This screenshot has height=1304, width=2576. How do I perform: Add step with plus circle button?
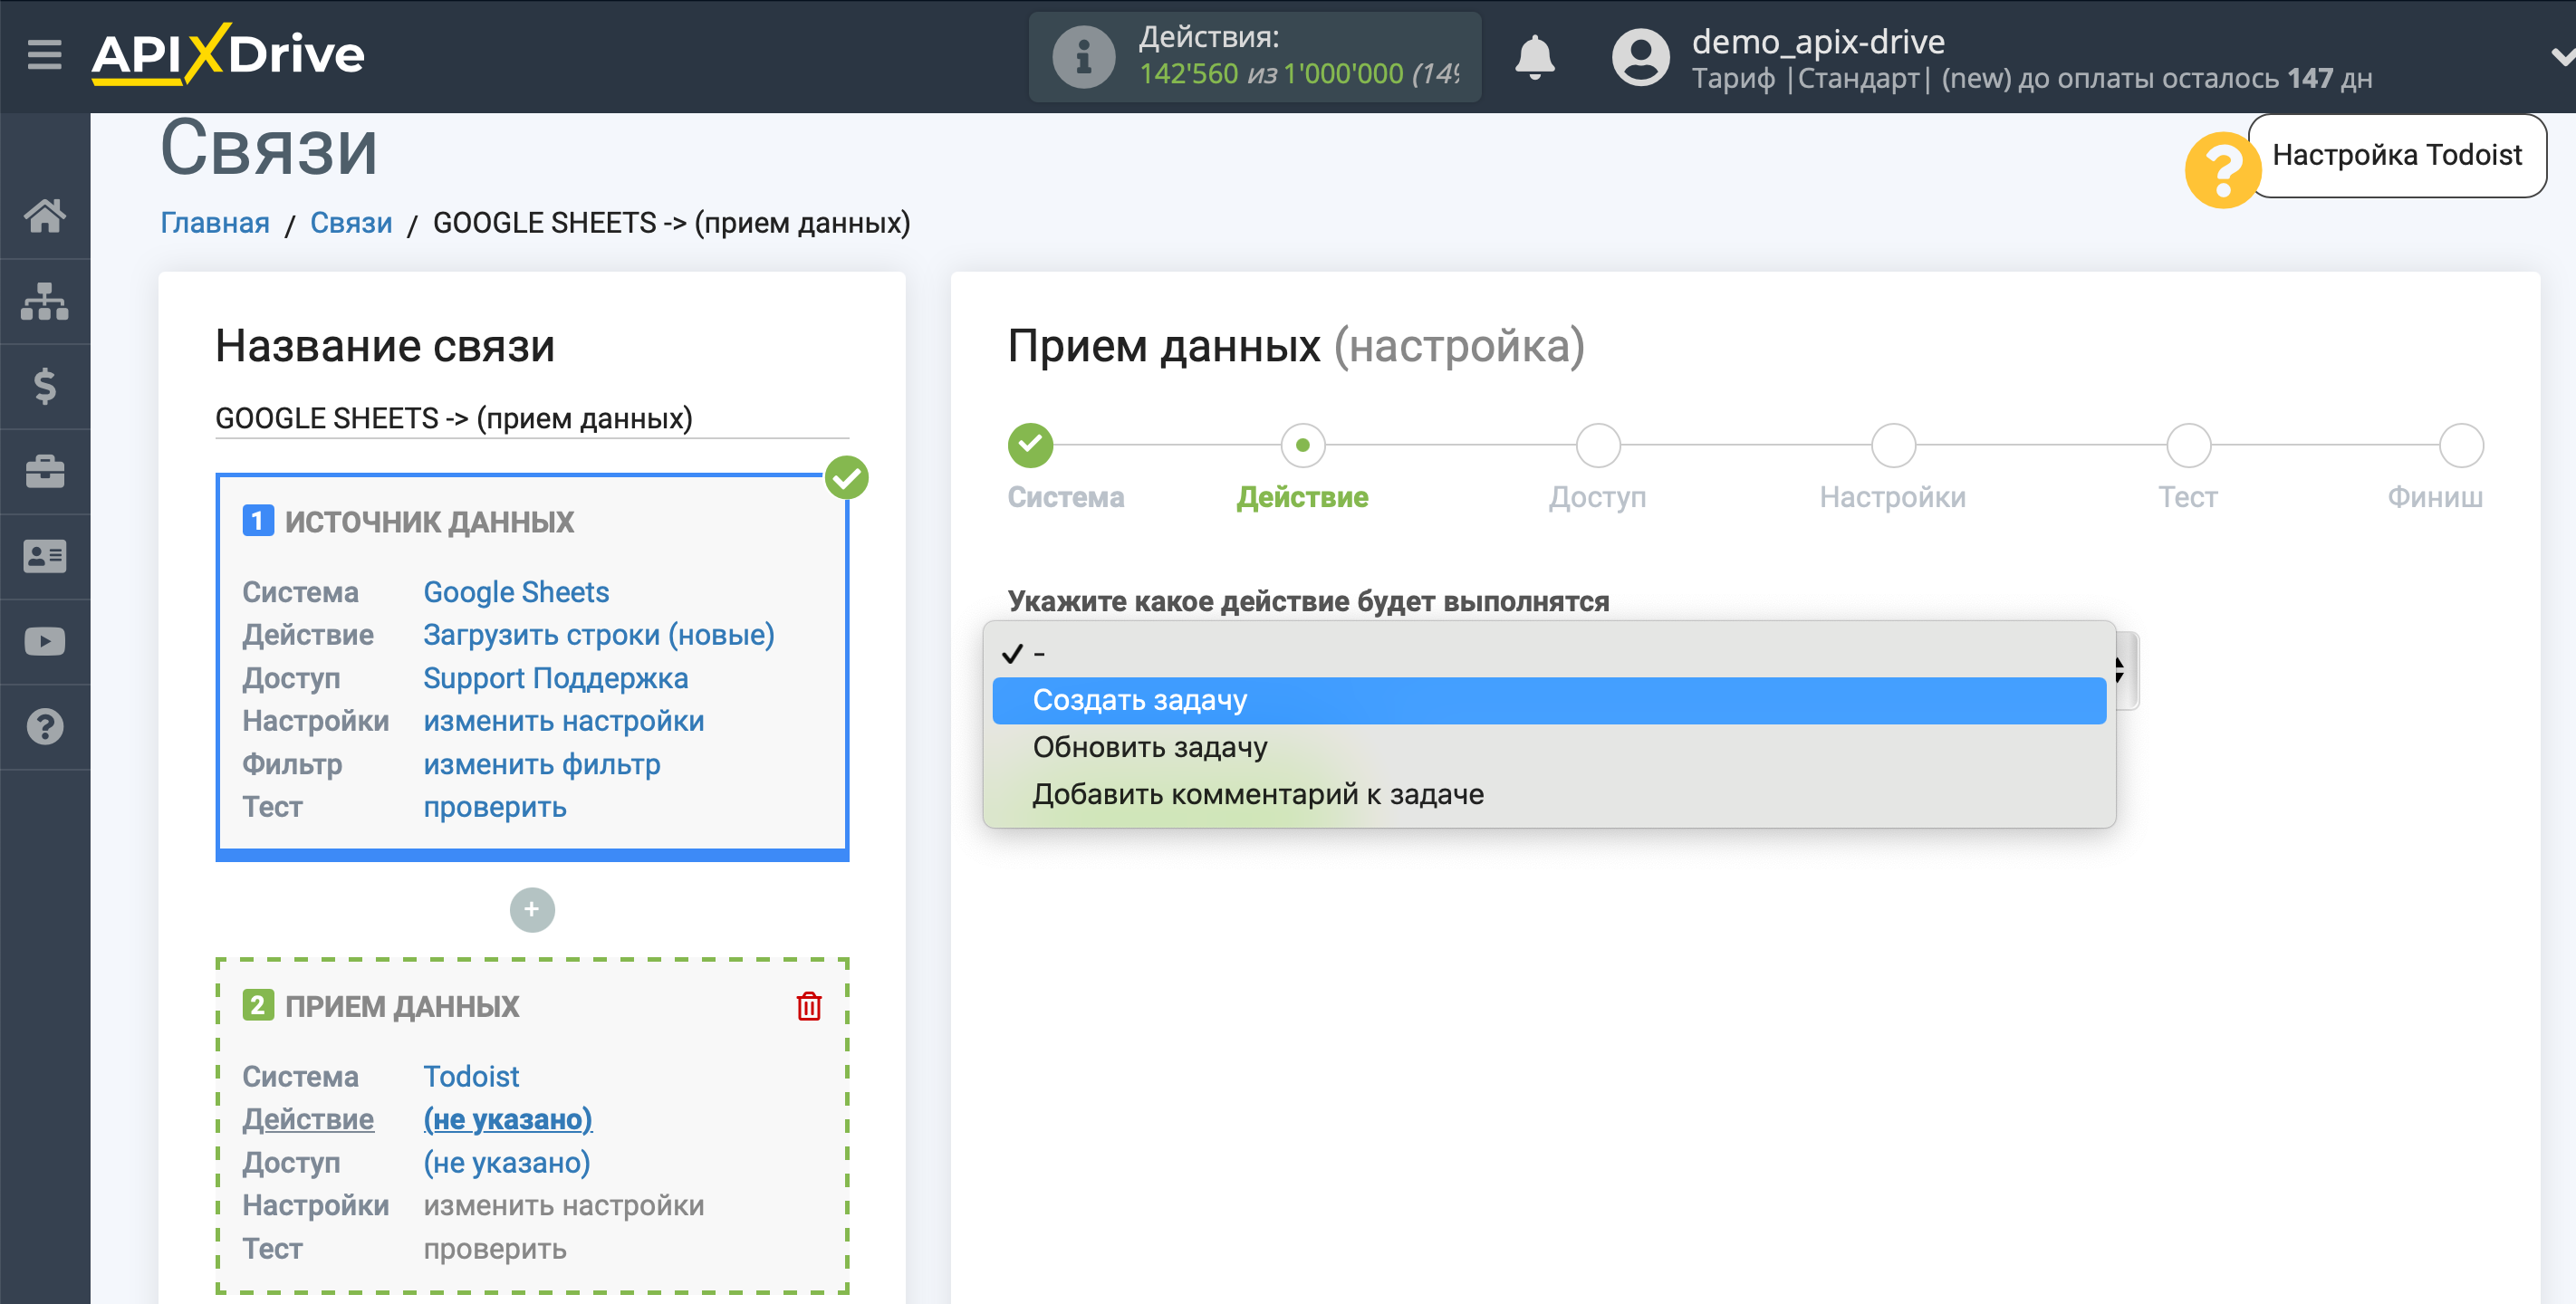(532, 910)
